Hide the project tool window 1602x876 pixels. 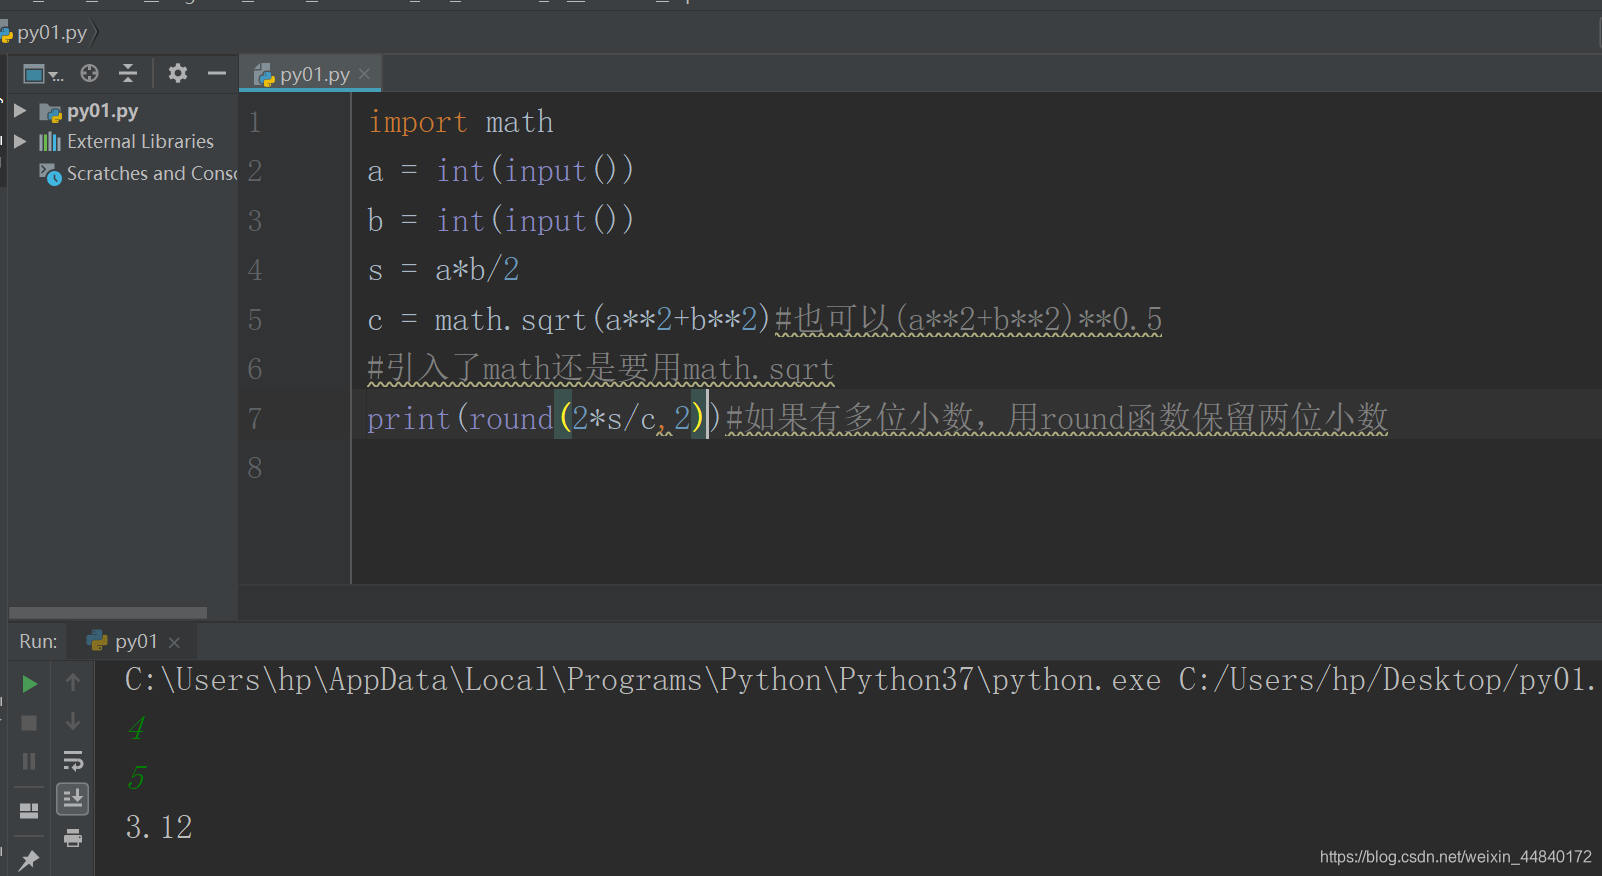(217, 73)
